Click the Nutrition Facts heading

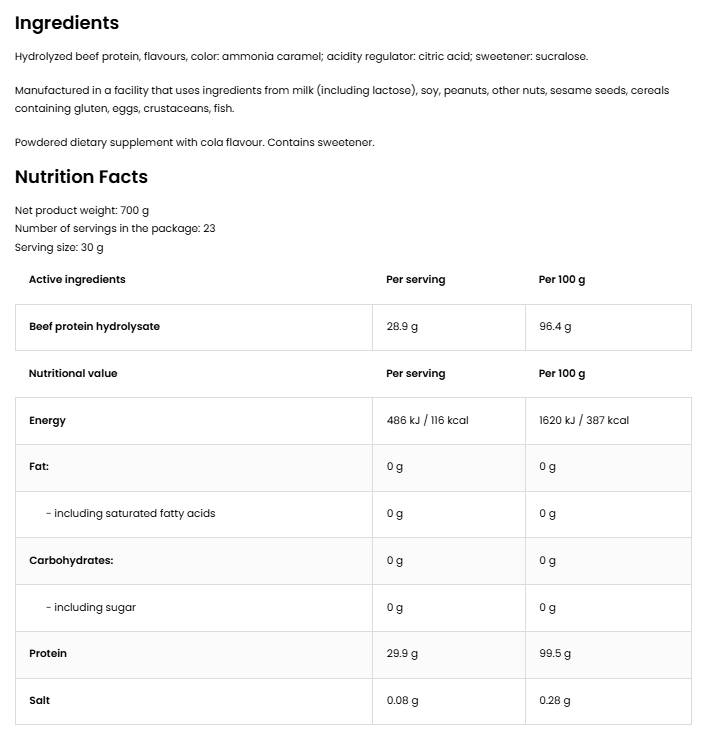pyautogui.click(x=81, y=177)
